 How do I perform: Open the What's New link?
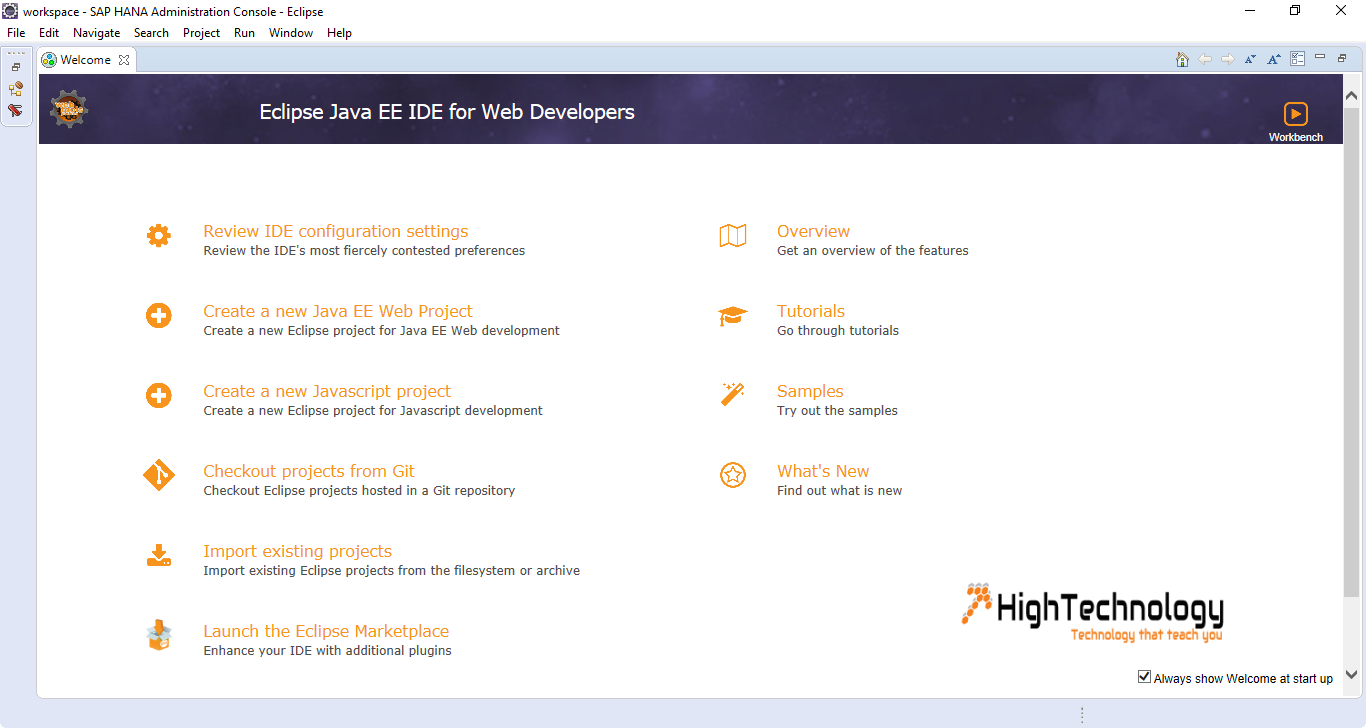[823, 471]
